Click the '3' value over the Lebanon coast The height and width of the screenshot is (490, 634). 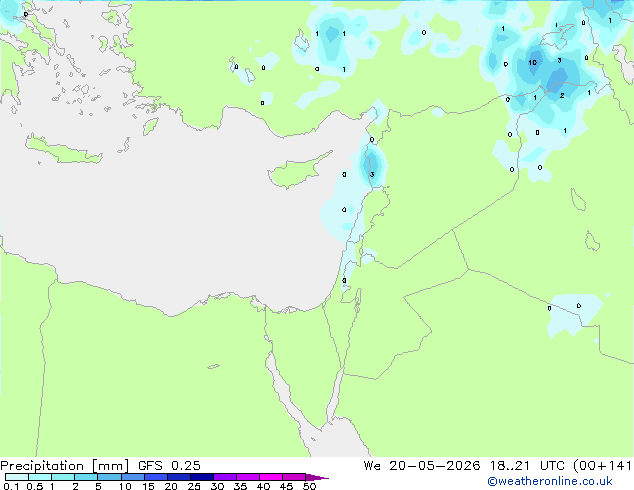372,174
